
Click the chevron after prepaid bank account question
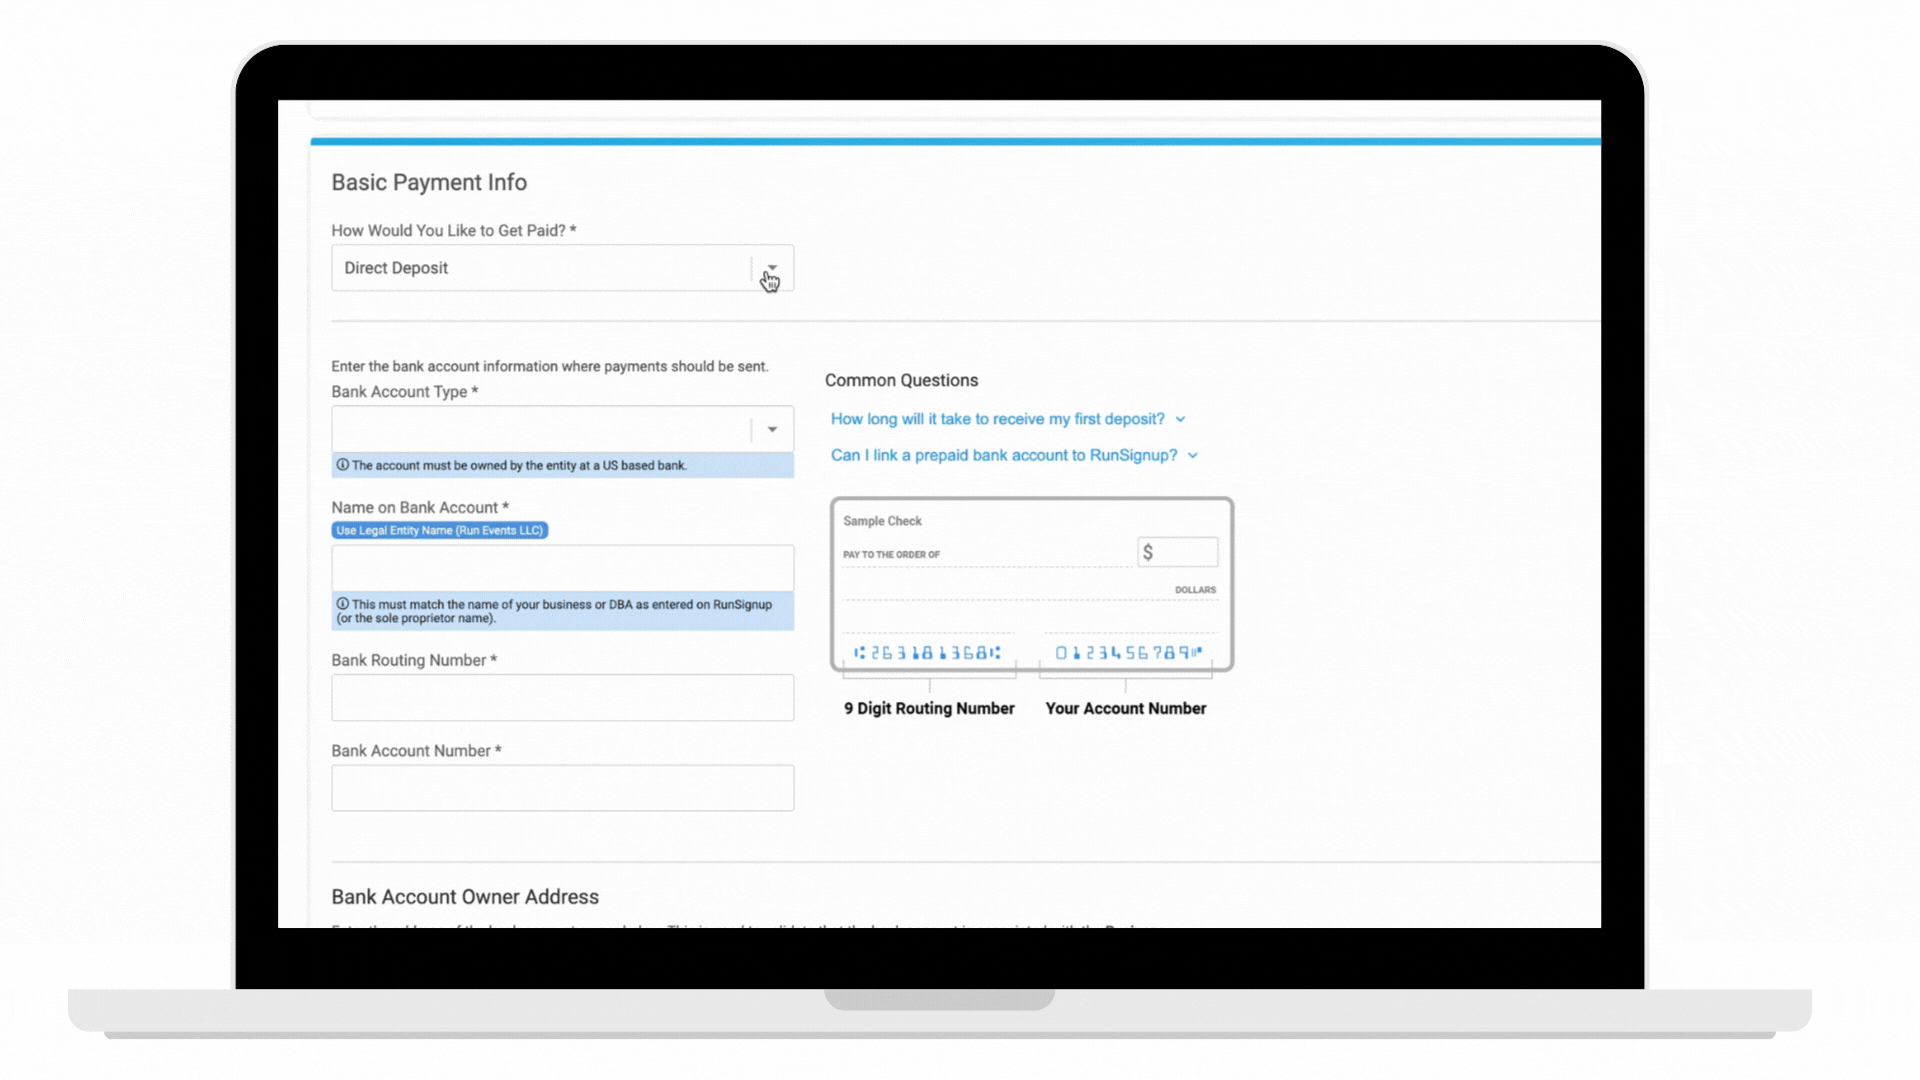(1193, 456)
